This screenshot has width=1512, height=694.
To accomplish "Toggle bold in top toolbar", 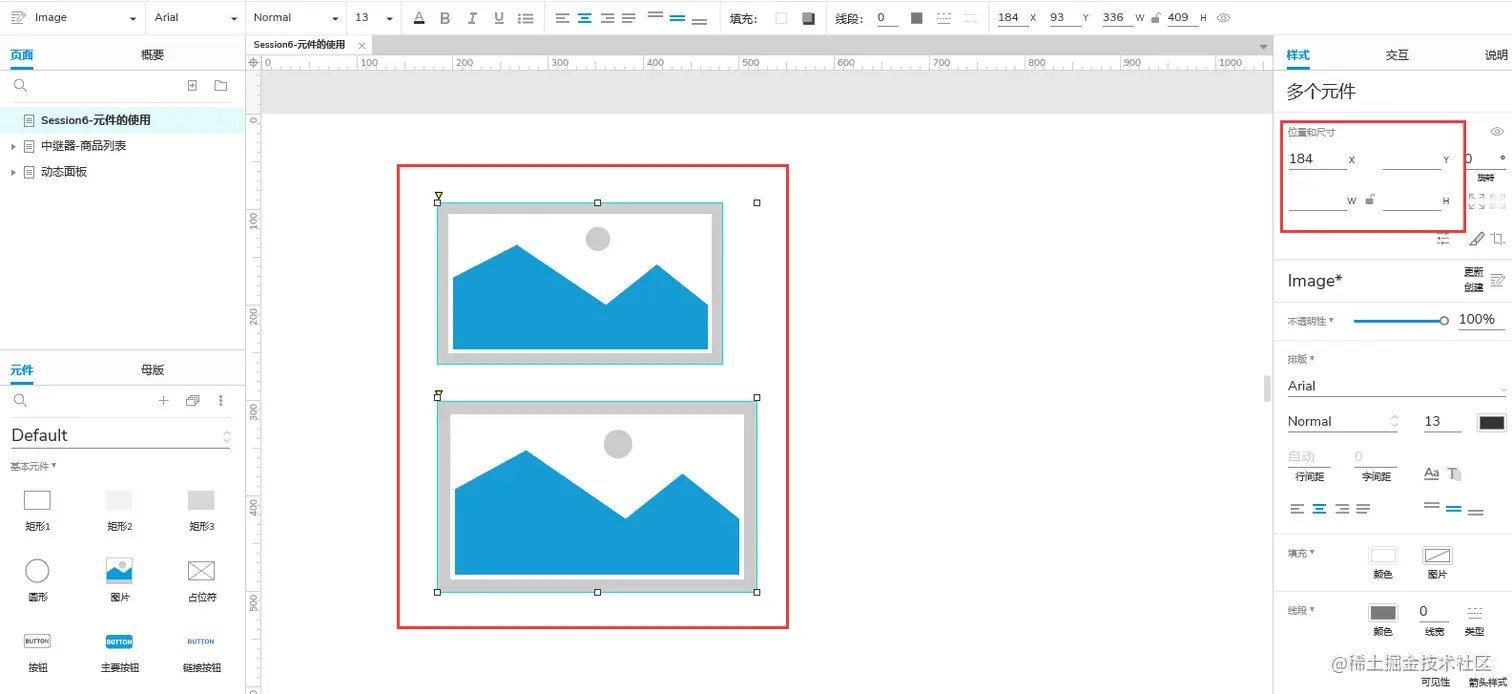I will coord(445,18).
